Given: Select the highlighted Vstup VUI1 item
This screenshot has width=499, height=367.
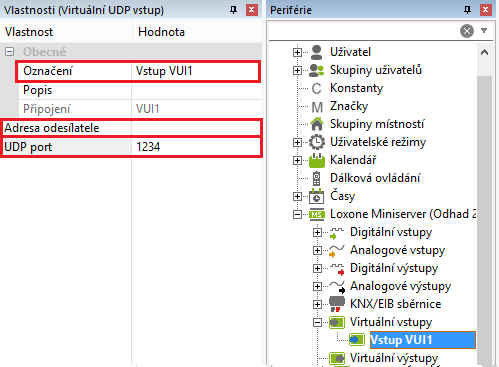Looking at the screenshot, I should pos(423,340).
